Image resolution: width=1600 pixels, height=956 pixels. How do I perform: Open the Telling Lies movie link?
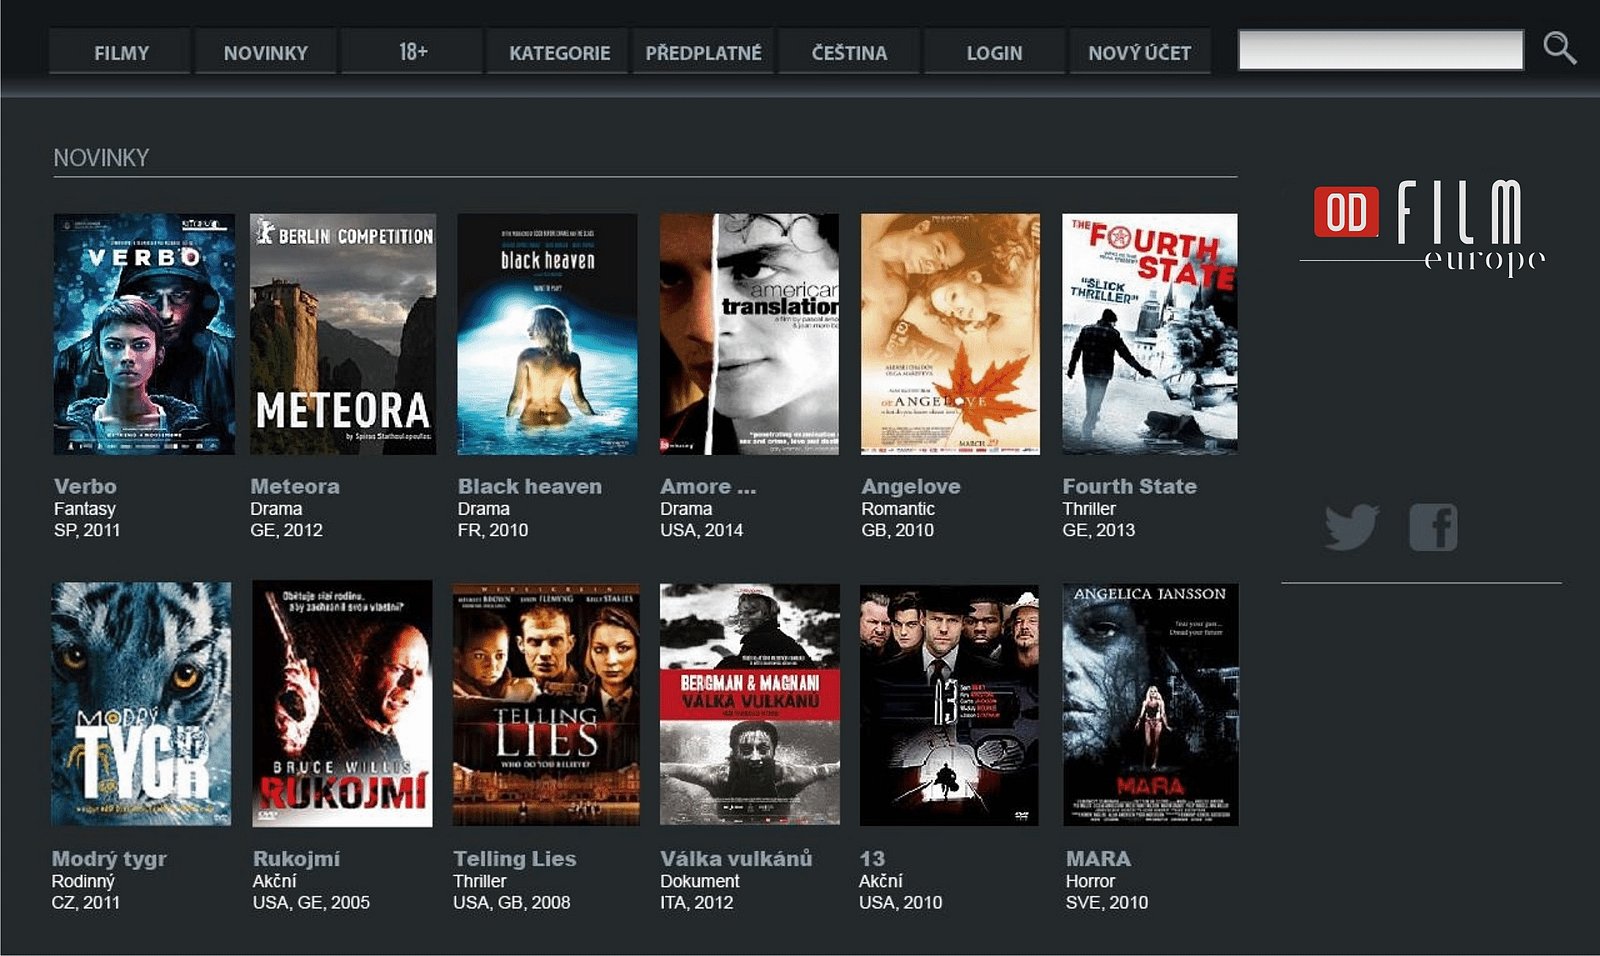[515, 858]
